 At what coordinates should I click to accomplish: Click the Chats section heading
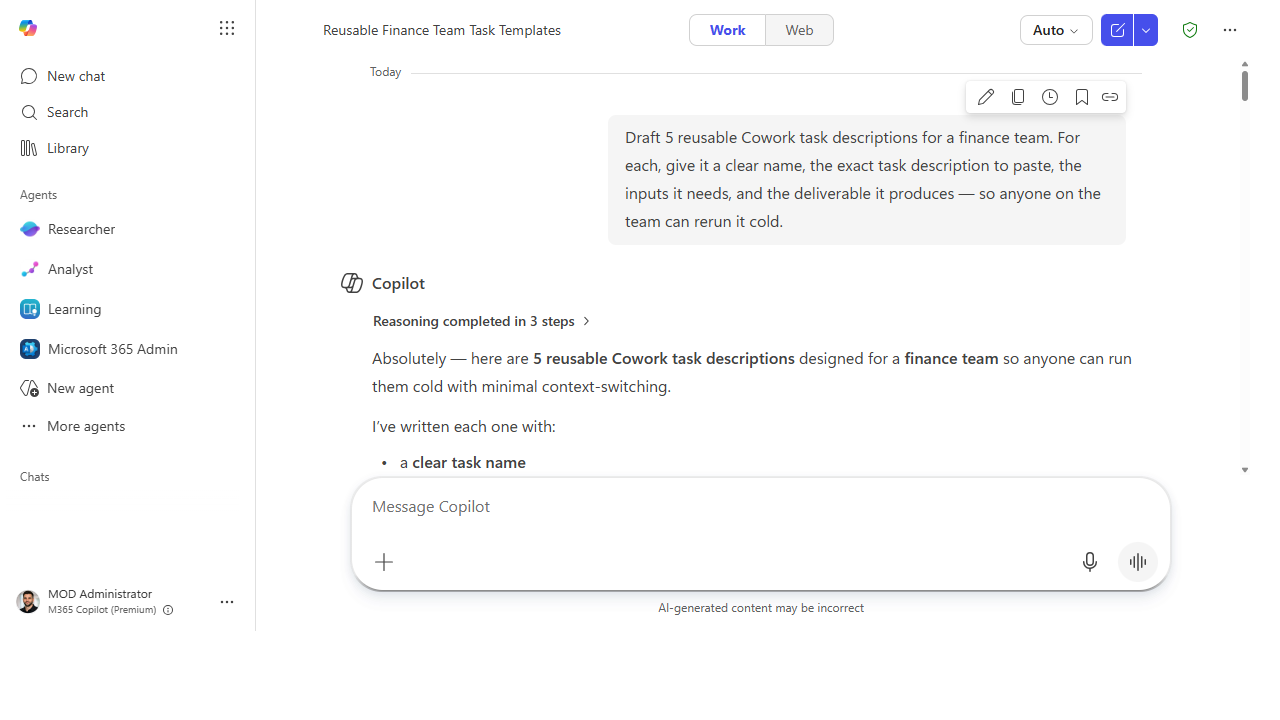coord(35,477)
